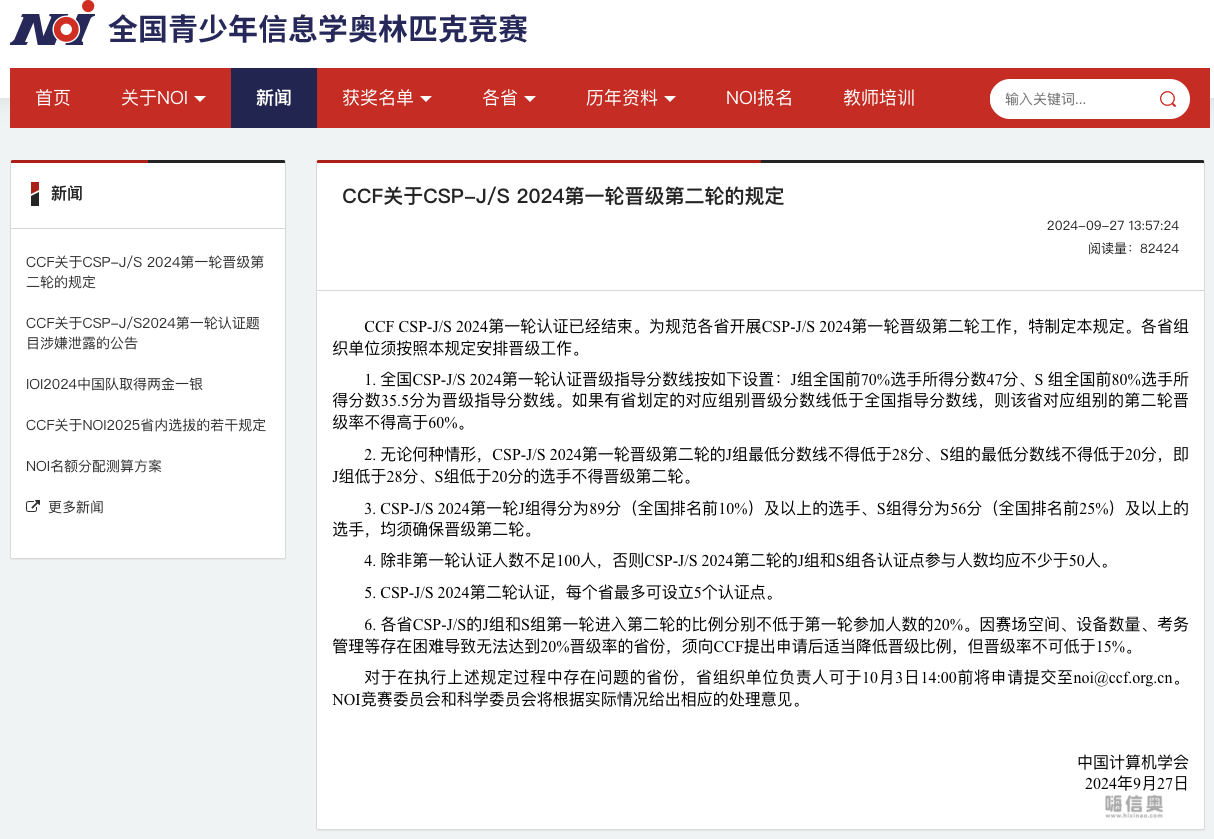
Task: Click the 新闻 sidebar heading text
Action: pos(67,193)
